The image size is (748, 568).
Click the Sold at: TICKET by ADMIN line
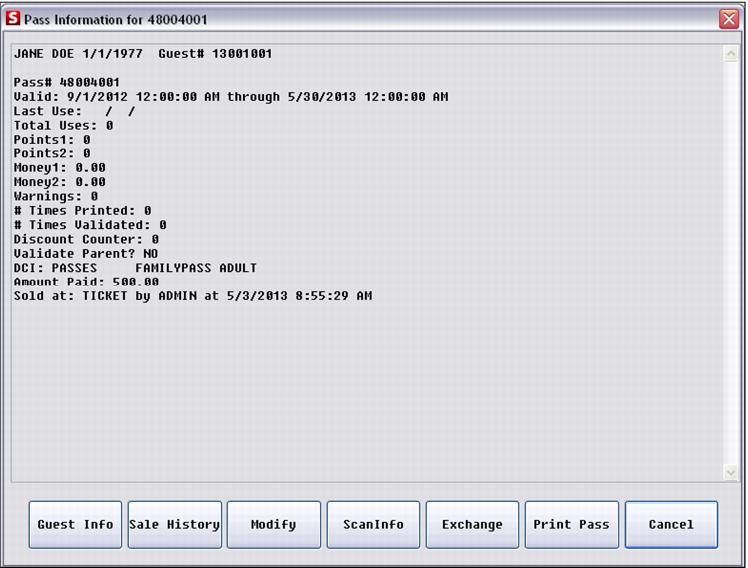coord(192,296)
